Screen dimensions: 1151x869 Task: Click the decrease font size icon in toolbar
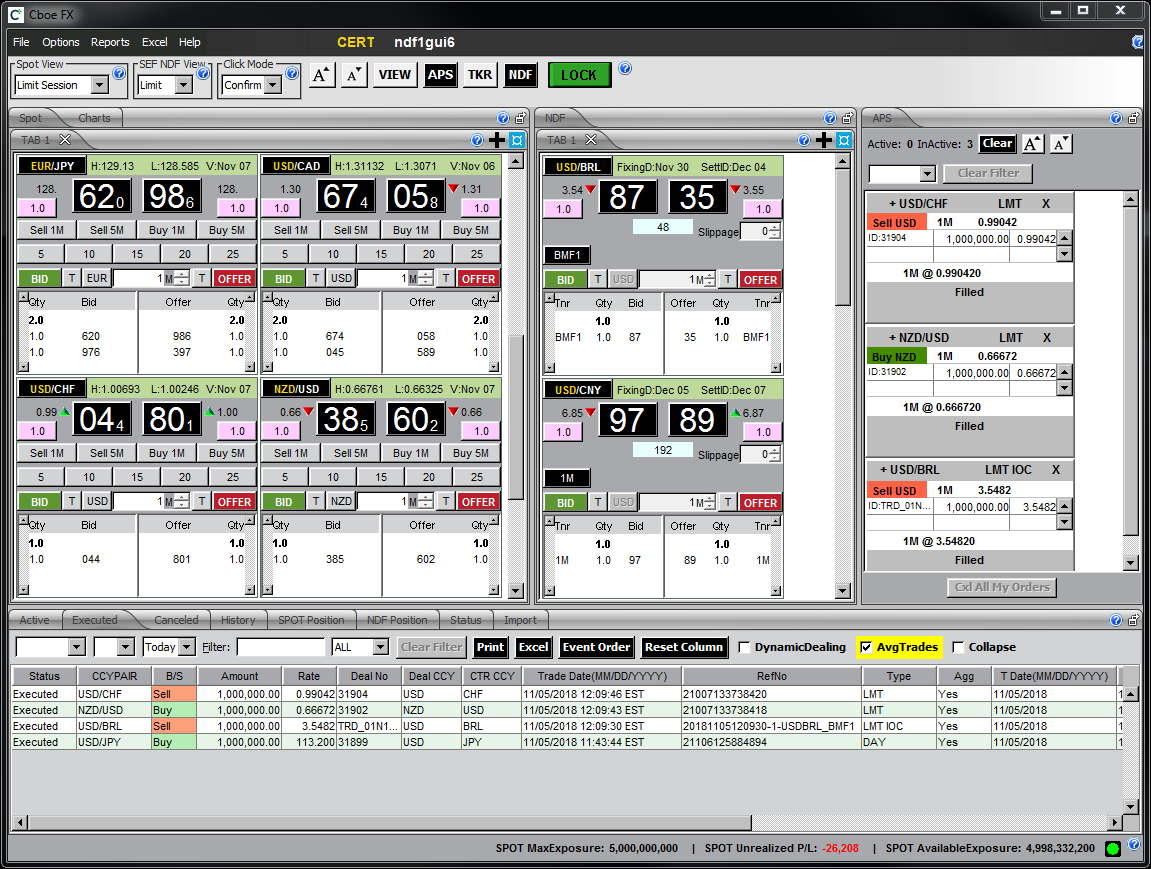(354, 75)
